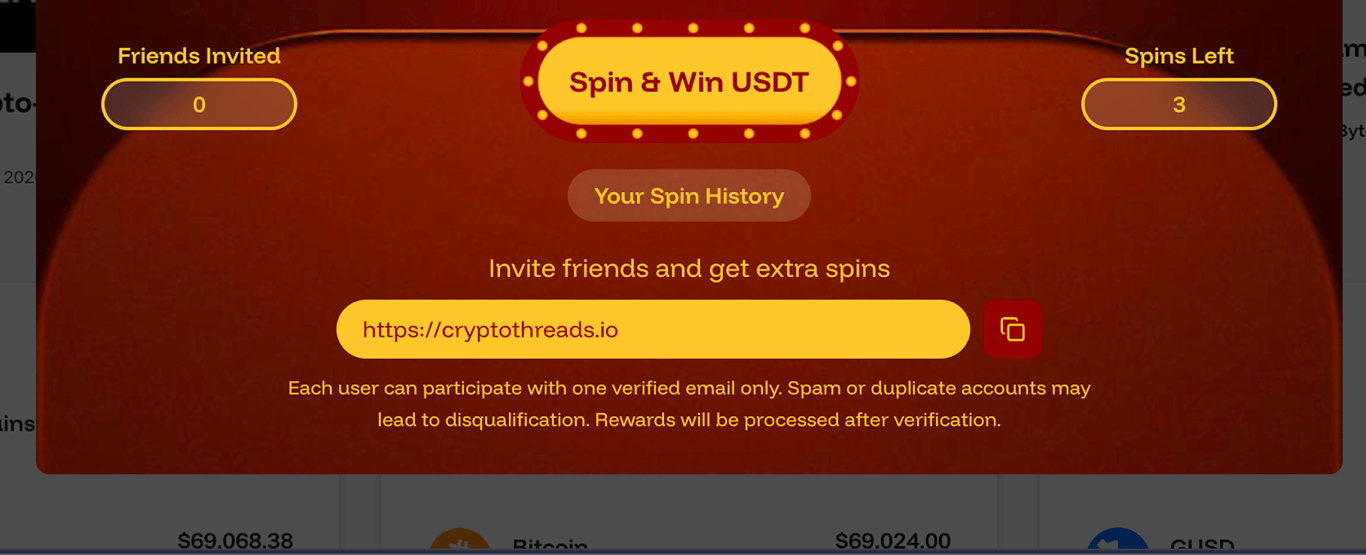Click the Spin & Win USDT button

click(689, 81)
